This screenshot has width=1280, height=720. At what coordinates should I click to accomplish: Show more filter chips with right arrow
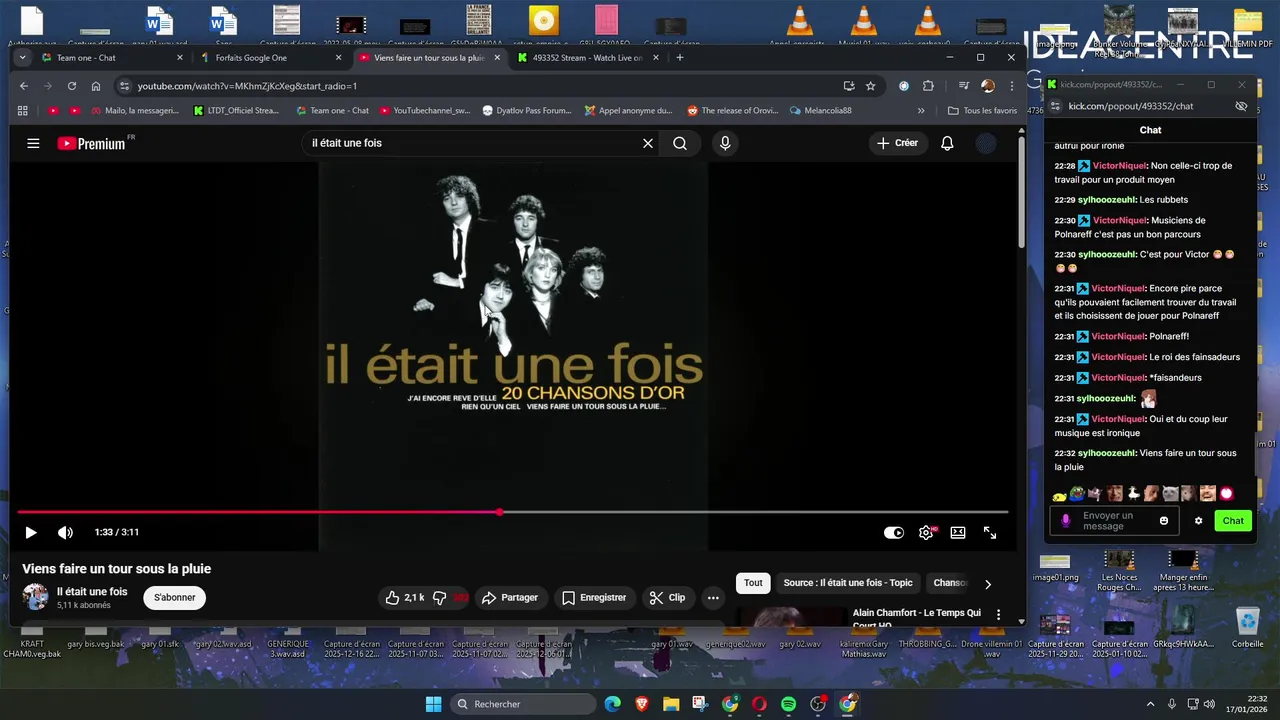pyautogui.click(x=988, y=584)
